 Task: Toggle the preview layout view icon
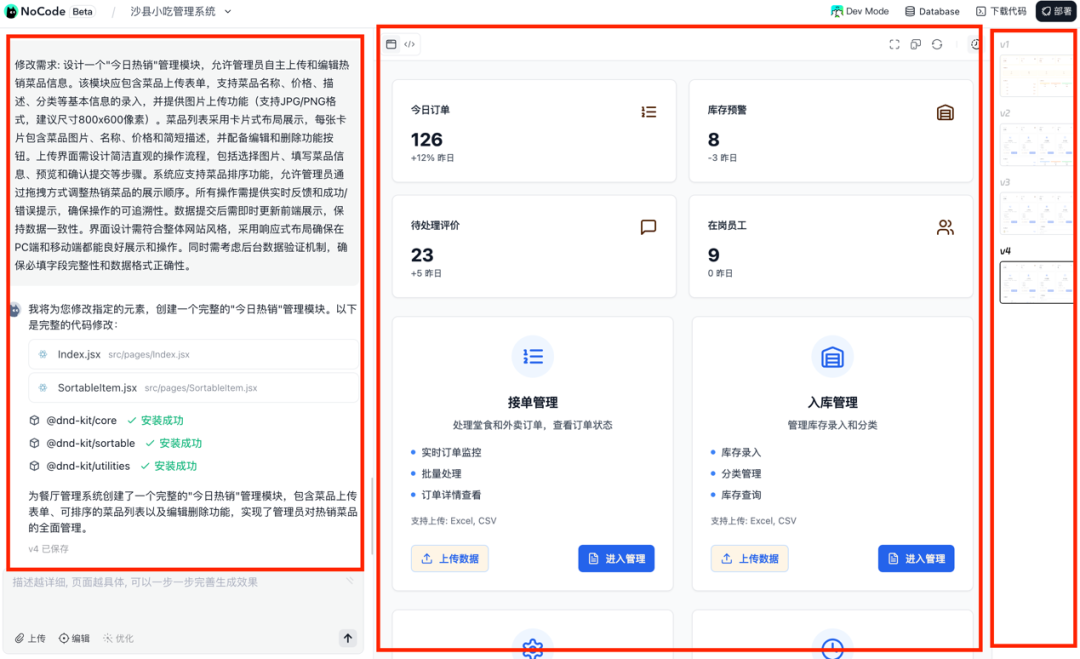pos(391,44)
